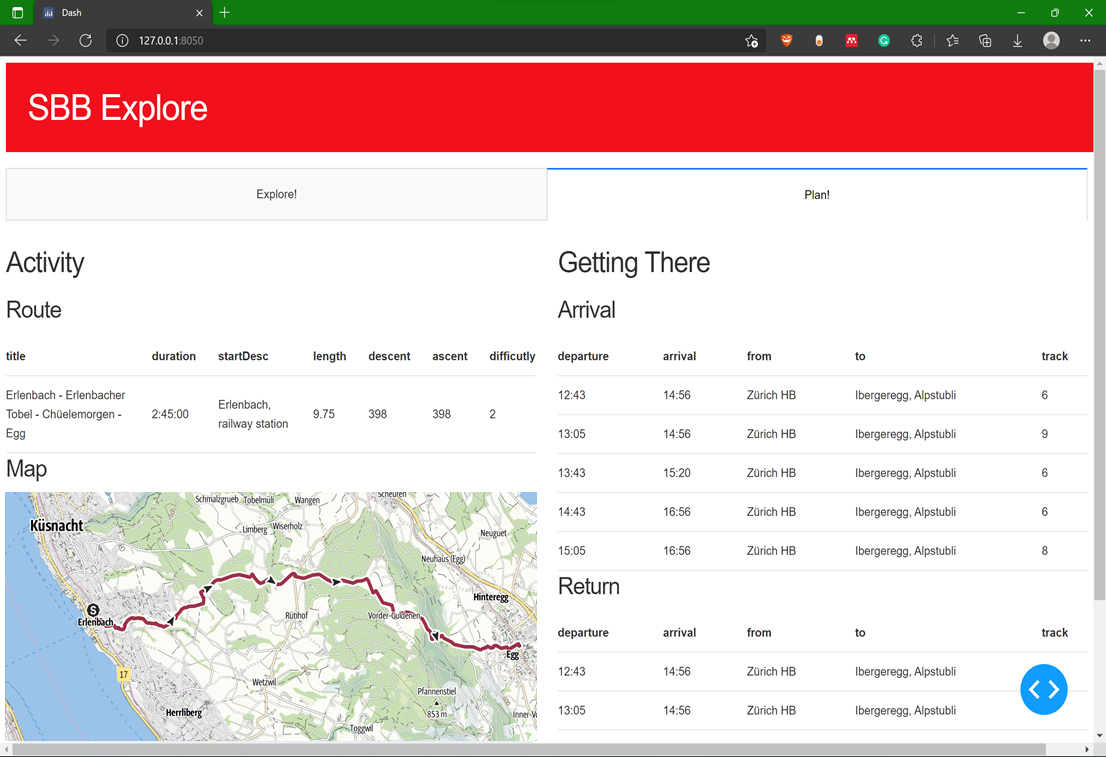Click the vertical page scrollbar
1106x757 pixels.
(1099, 335)
